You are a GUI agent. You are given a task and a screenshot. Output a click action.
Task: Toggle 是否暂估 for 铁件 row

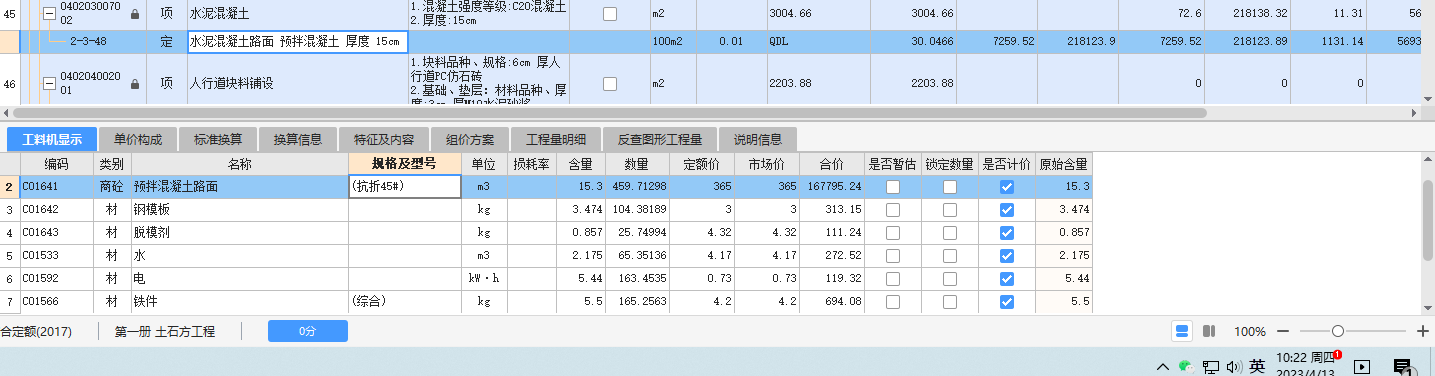[x=892, y=301]
